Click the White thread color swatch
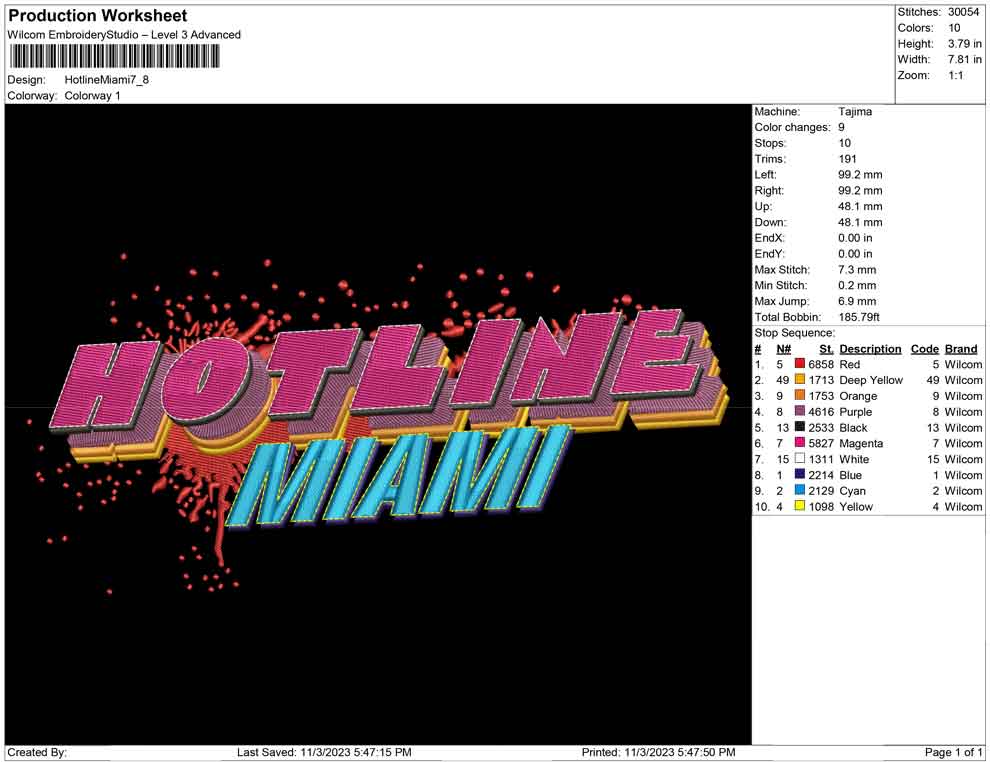Viewport: 990px width, 762px height. 800,460
